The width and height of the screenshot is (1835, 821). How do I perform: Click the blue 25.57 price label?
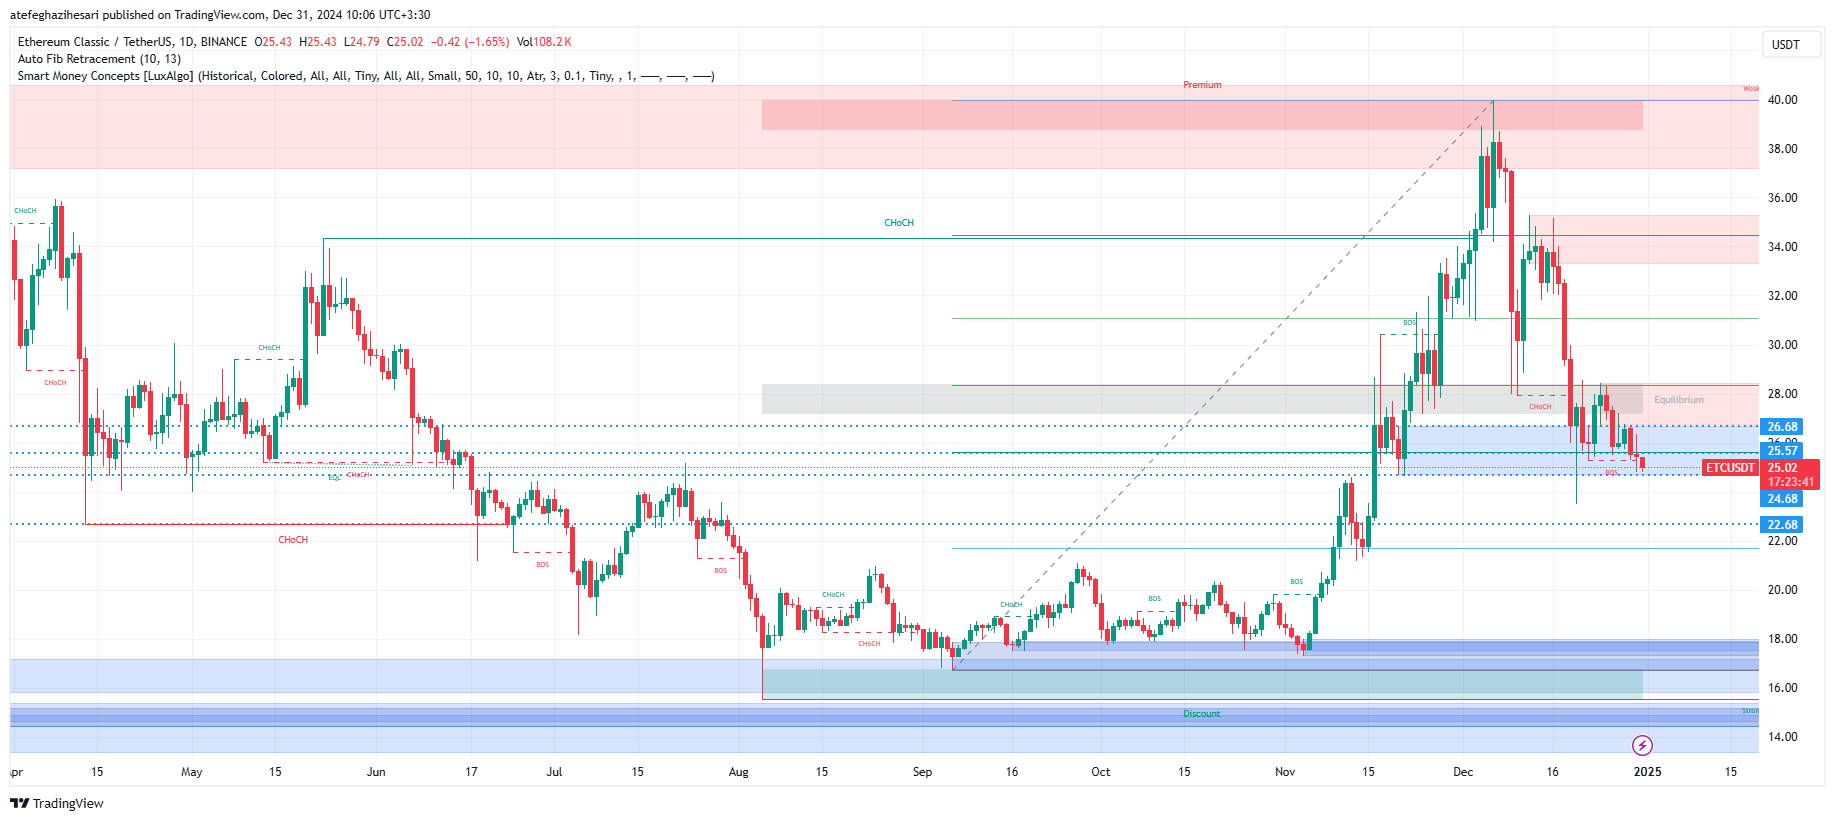[x=1782, y=451]
